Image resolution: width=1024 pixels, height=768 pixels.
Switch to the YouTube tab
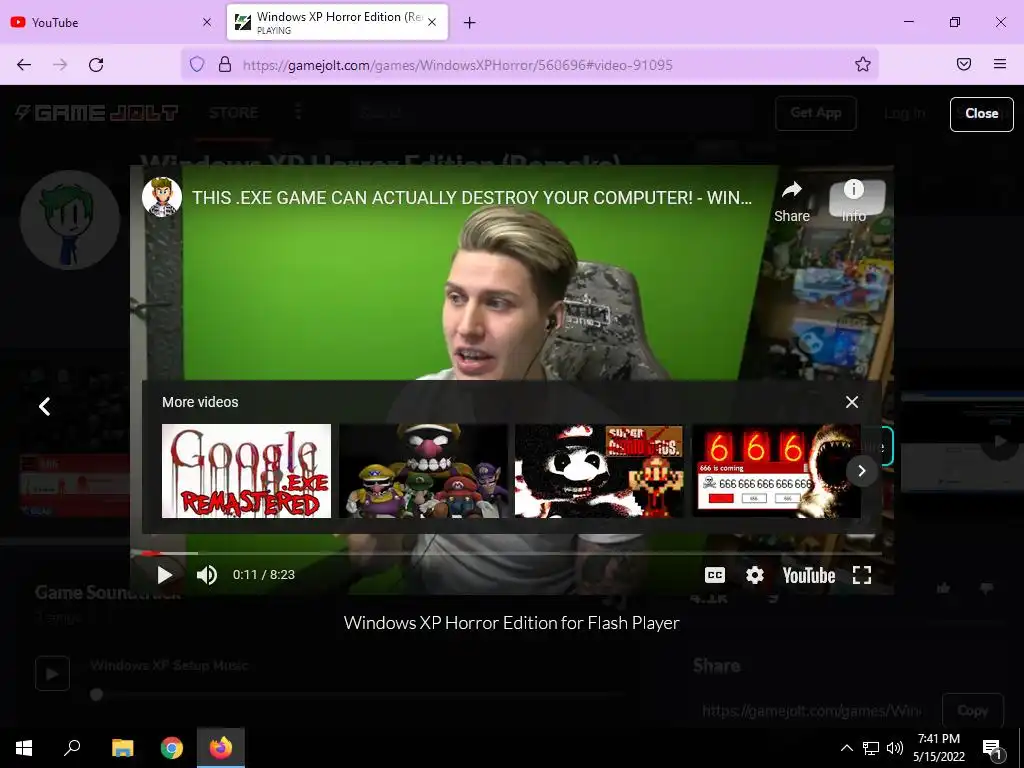coord(112,22)
